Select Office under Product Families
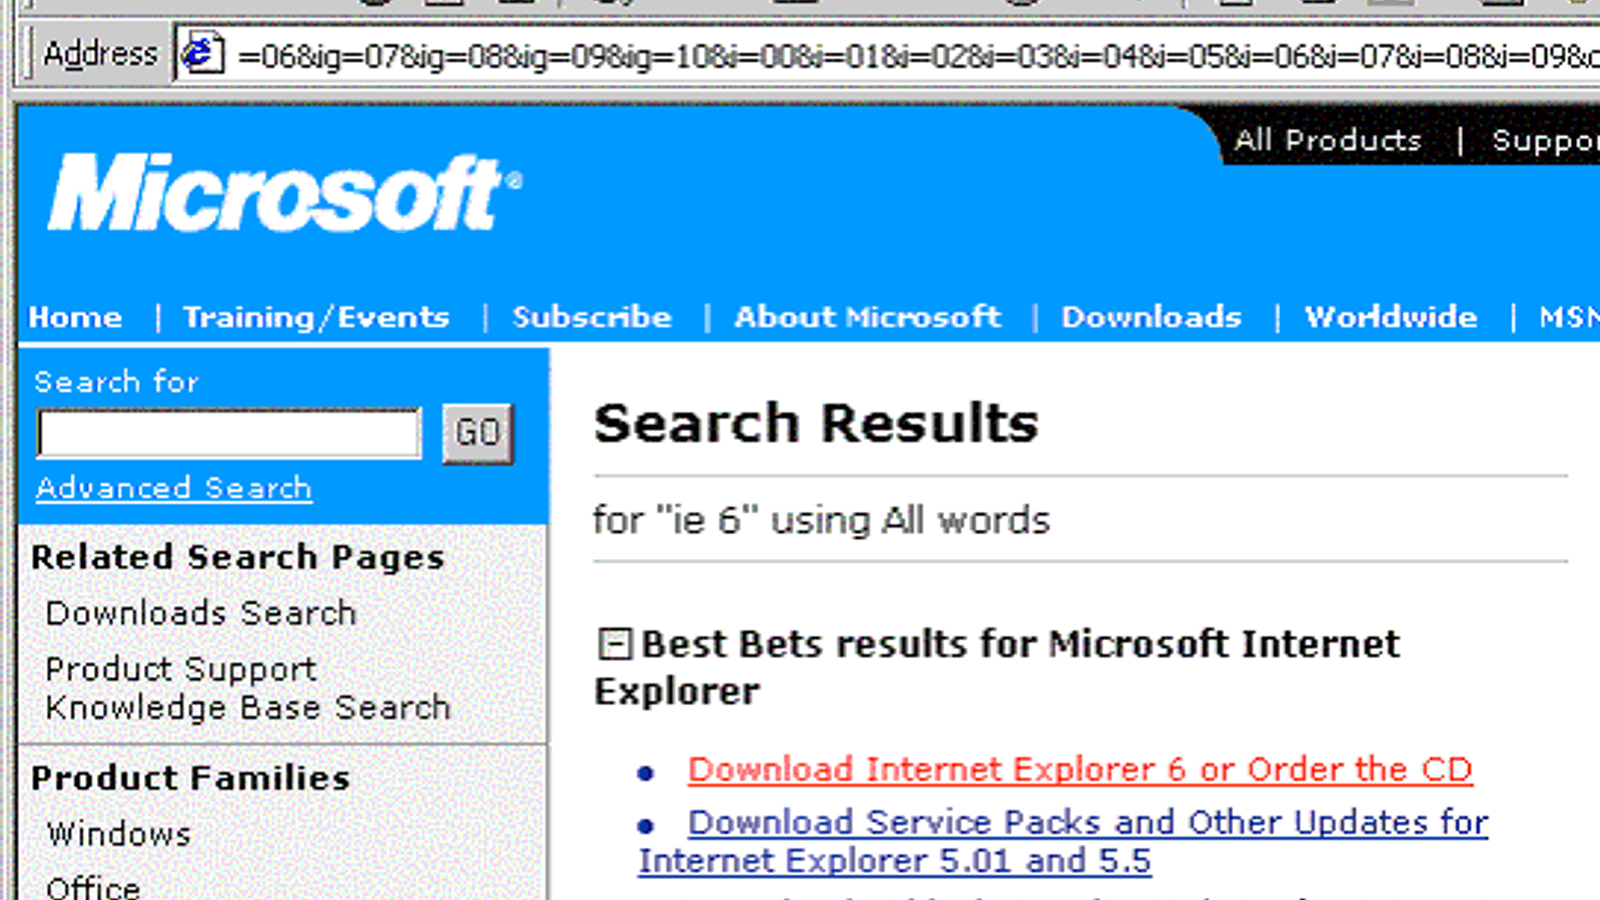The width and height of the screenshot is (1600, 900). pyautogui.click(x=93, y=886)
